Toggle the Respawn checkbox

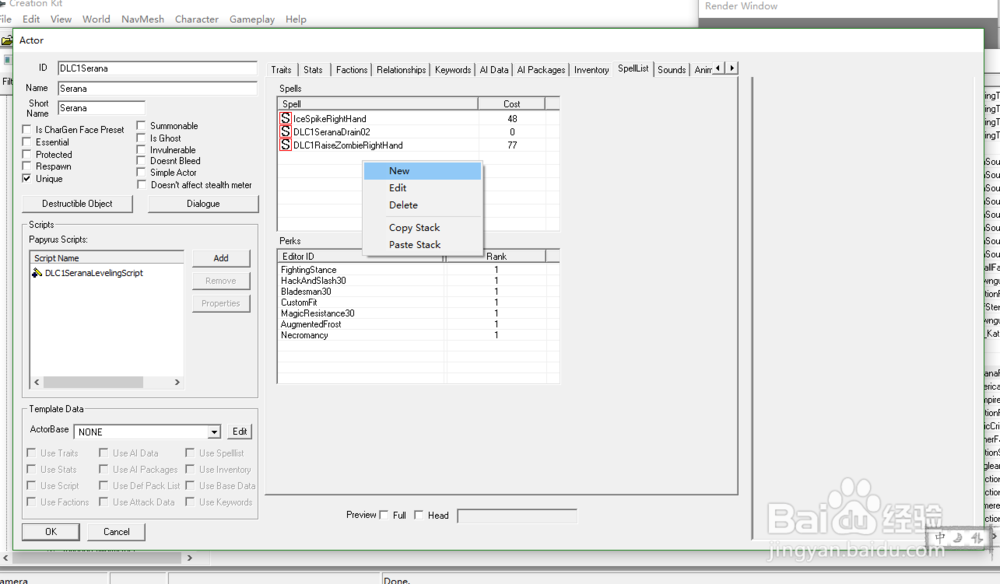27,166
